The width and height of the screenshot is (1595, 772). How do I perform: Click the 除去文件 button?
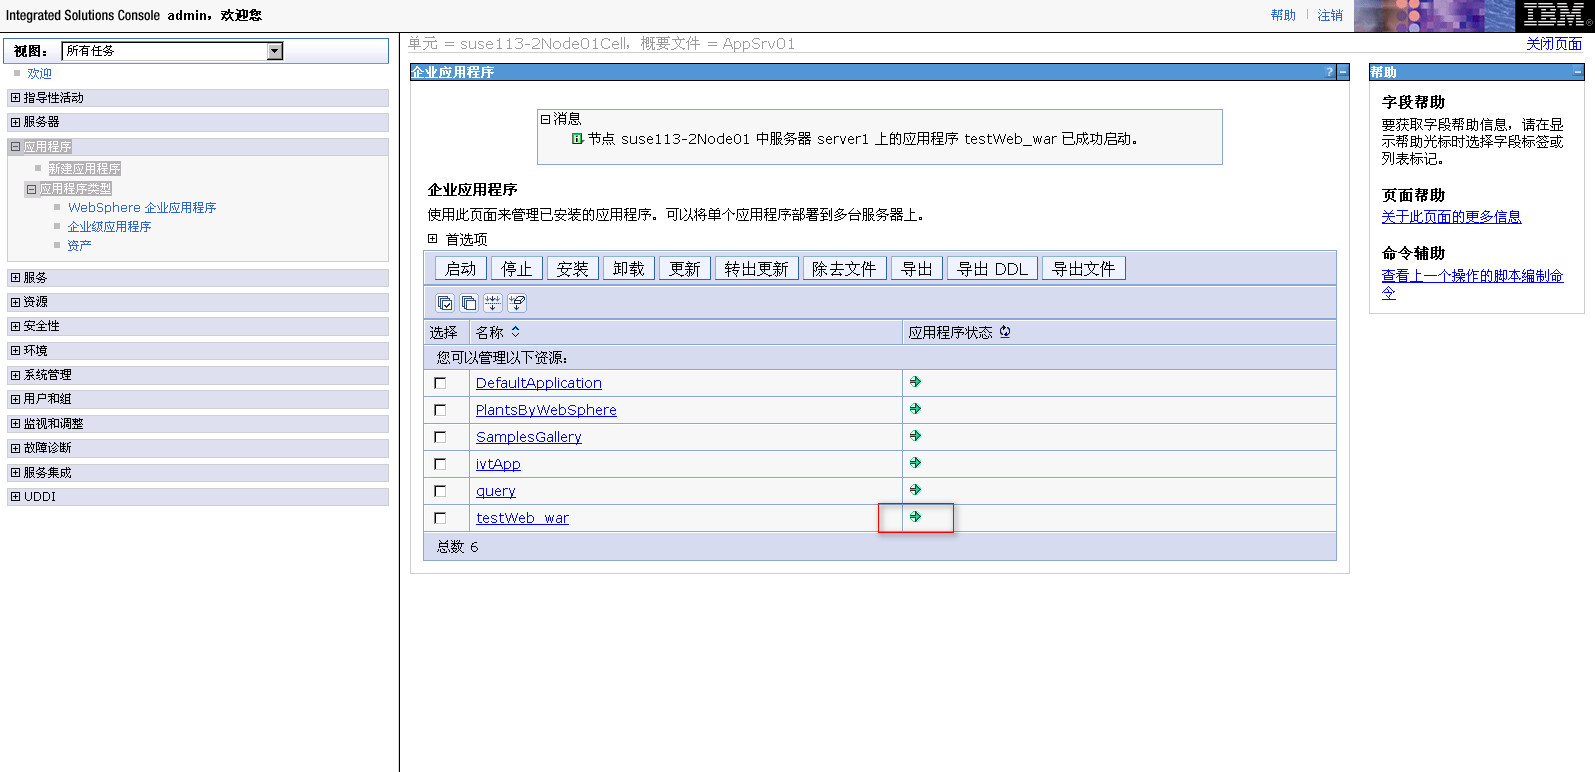(x=845, y=269)
